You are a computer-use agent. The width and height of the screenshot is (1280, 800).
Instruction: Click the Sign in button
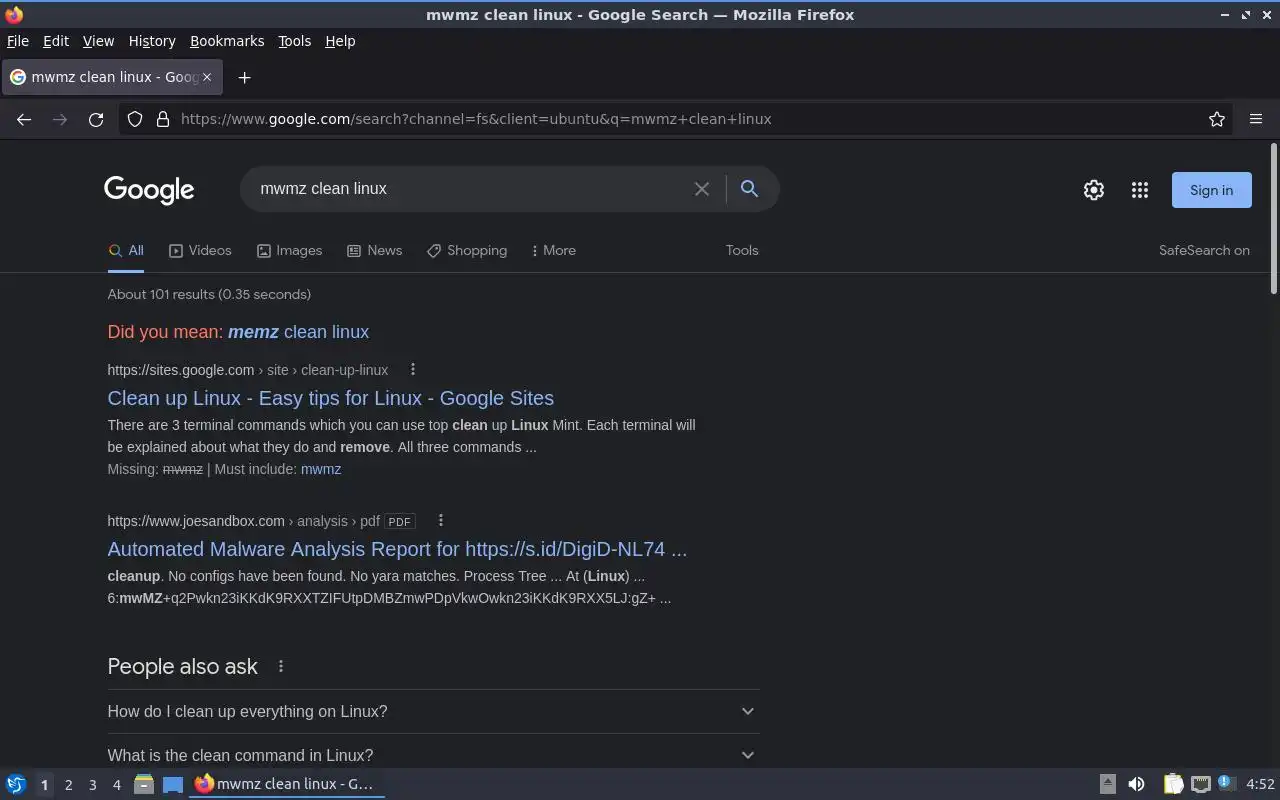click(1211, 190)
